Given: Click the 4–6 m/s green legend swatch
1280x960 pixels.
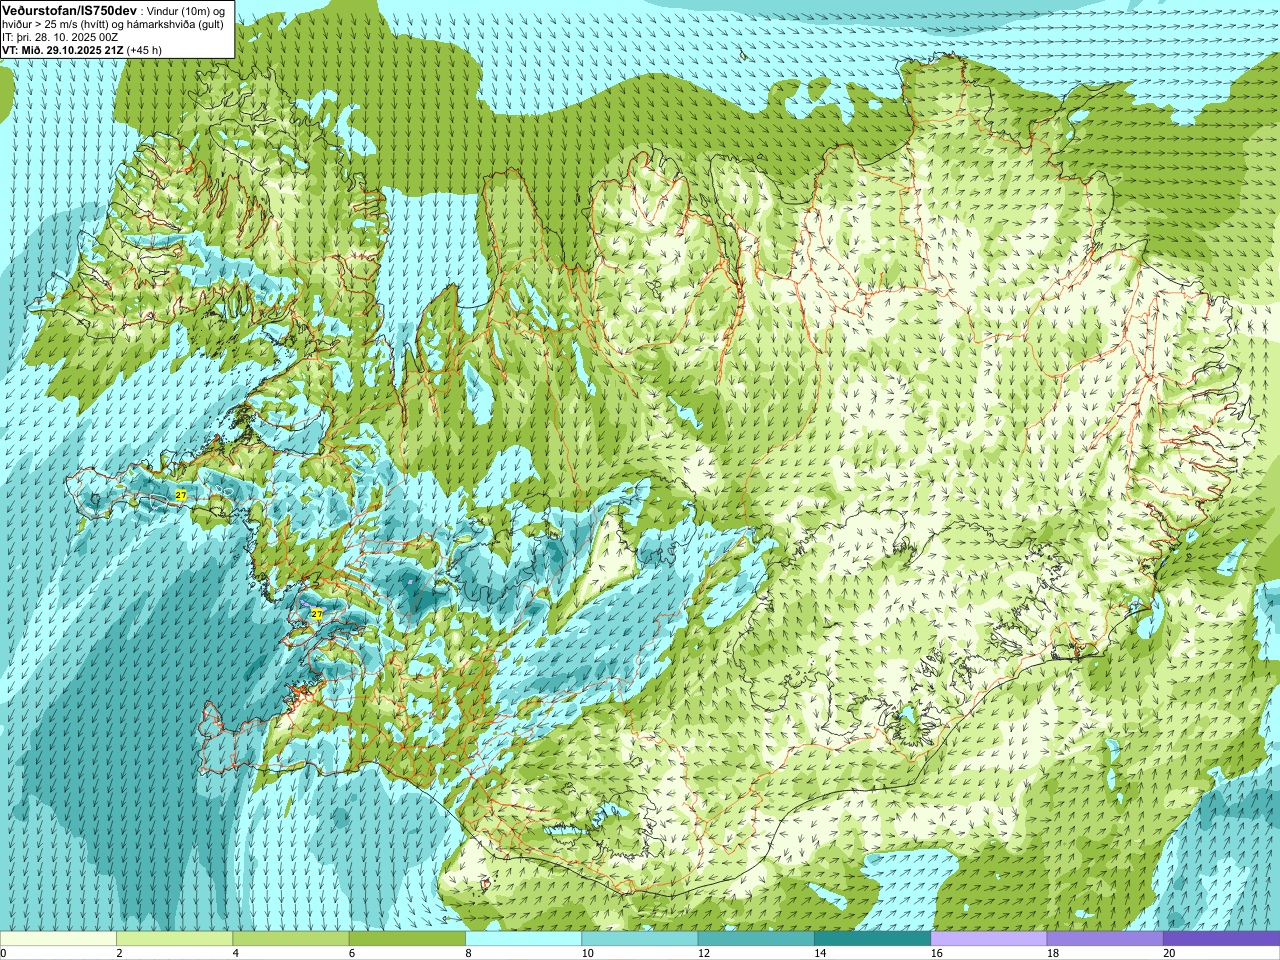Looking at the screenshot, I should [x=291, y=939].
